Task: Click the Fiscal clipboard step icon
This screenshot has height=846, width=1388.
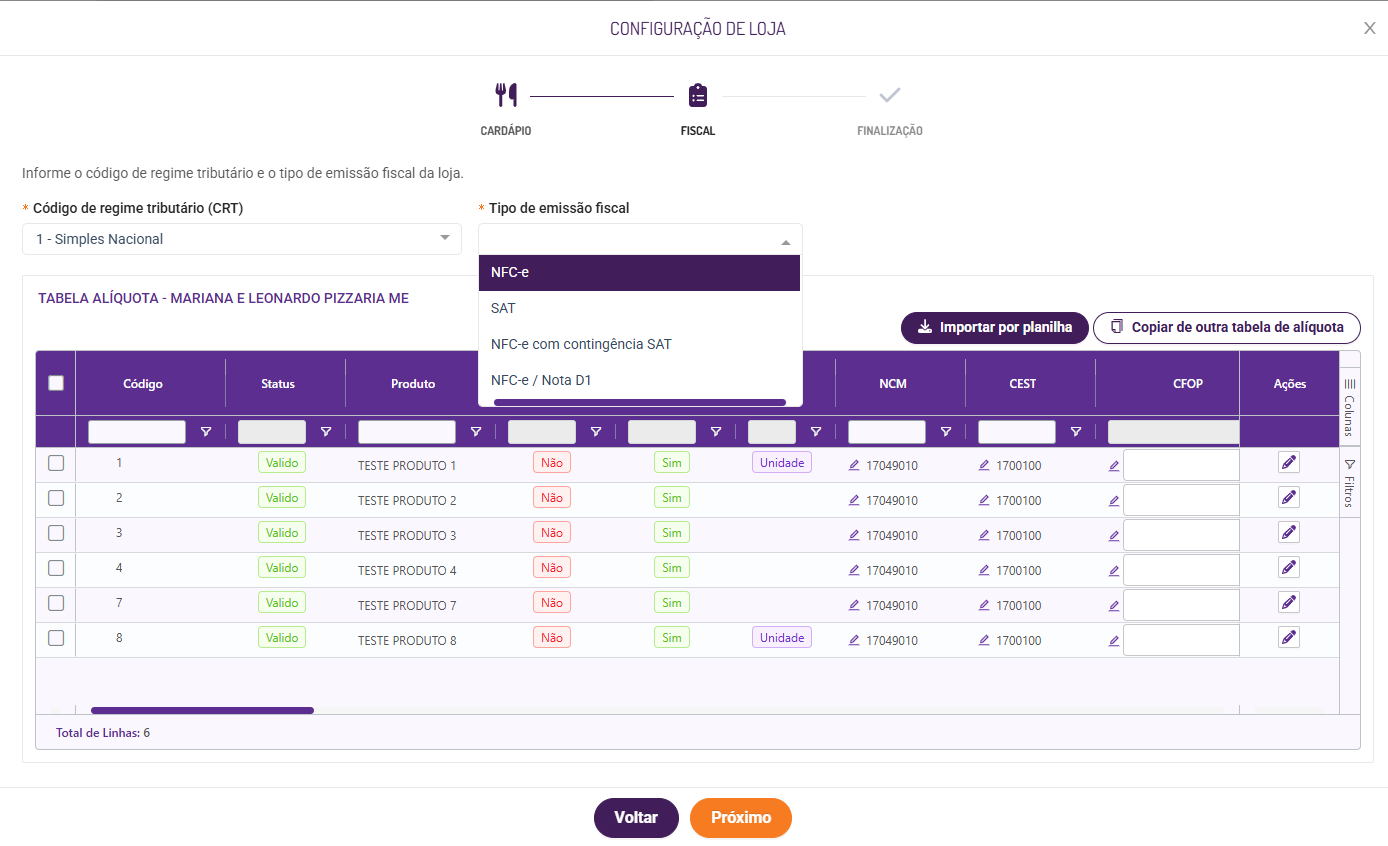Action: click(698, 96)
